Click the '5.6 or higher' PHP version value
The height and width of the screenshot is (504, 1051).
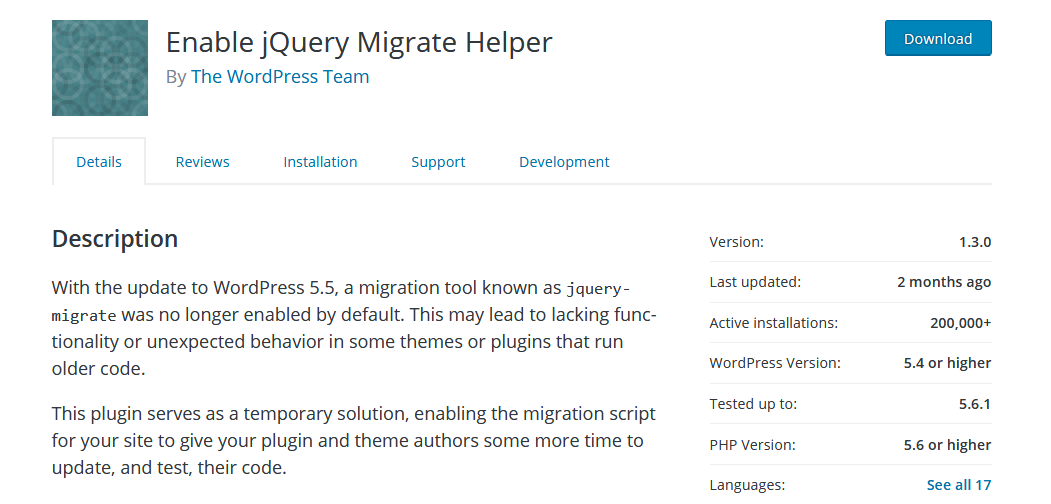pos(947,444)
